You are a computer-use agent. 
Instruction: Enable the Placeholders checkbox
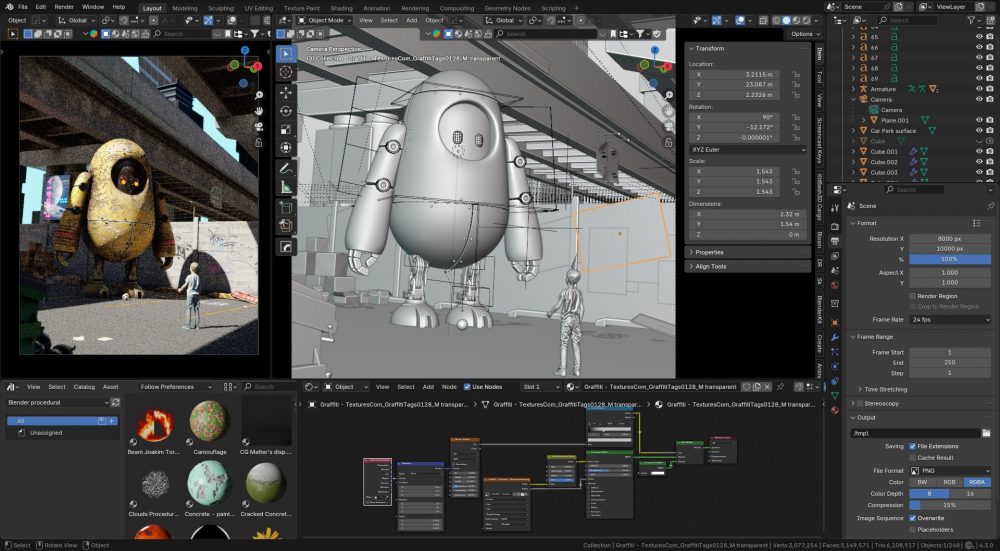pyautogui.click(x=913, y=529)
